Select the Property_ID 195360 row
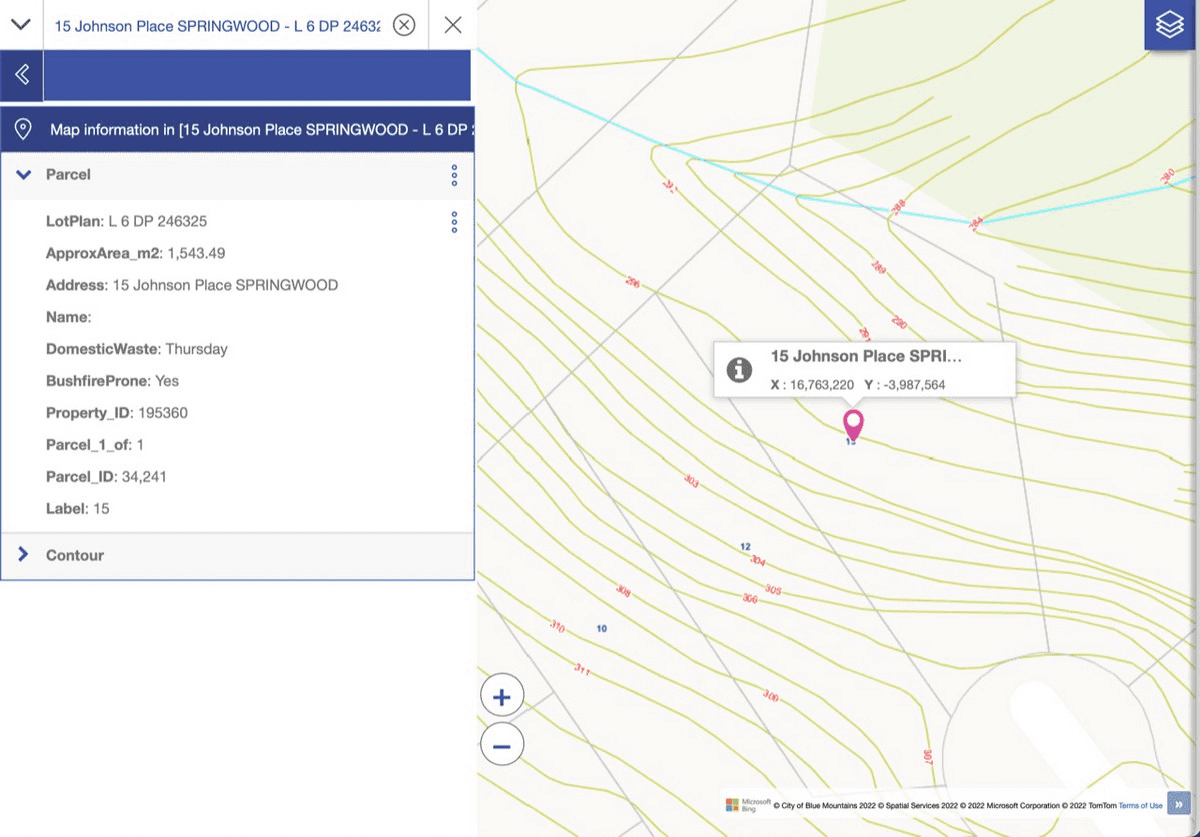Viewport: 1200px width, 837px height. click(x=117, y=413)
